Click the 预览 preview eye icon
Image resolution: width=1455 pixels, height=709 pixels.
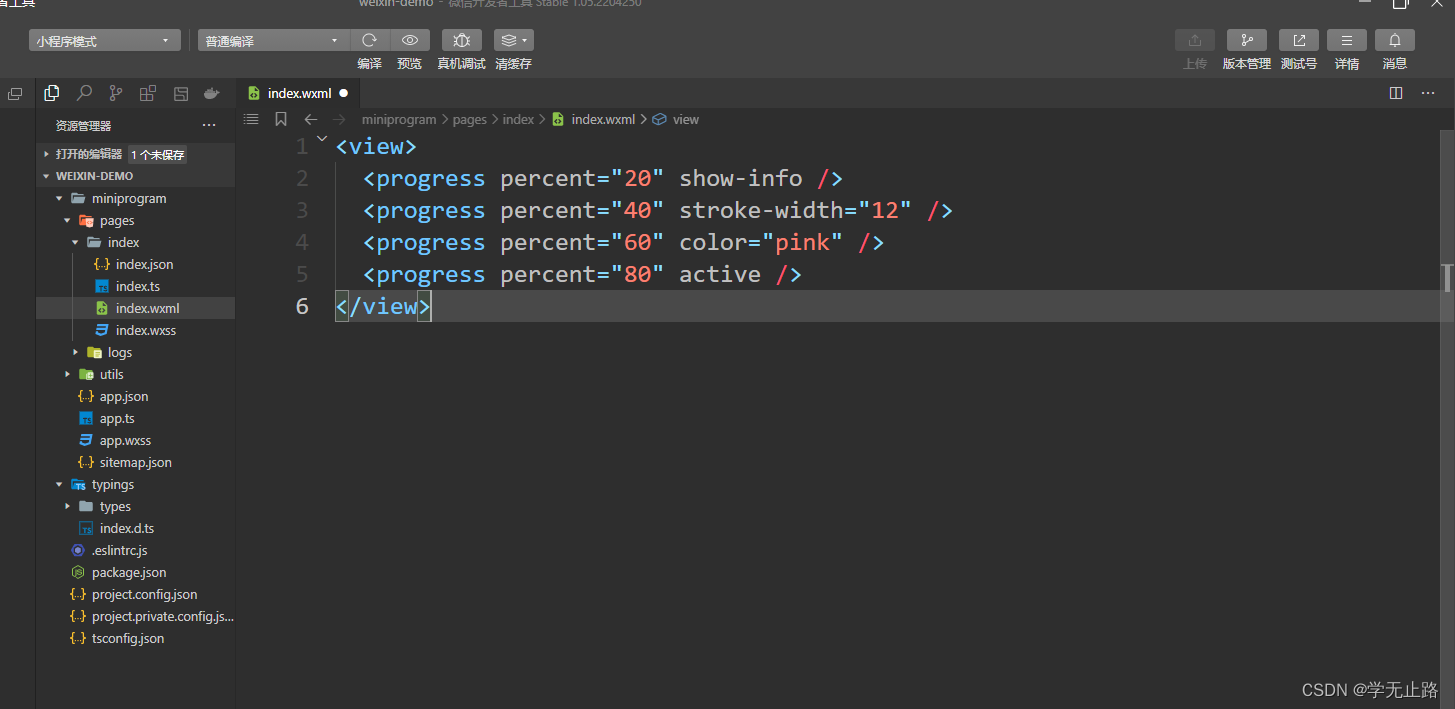coord(410,40)
